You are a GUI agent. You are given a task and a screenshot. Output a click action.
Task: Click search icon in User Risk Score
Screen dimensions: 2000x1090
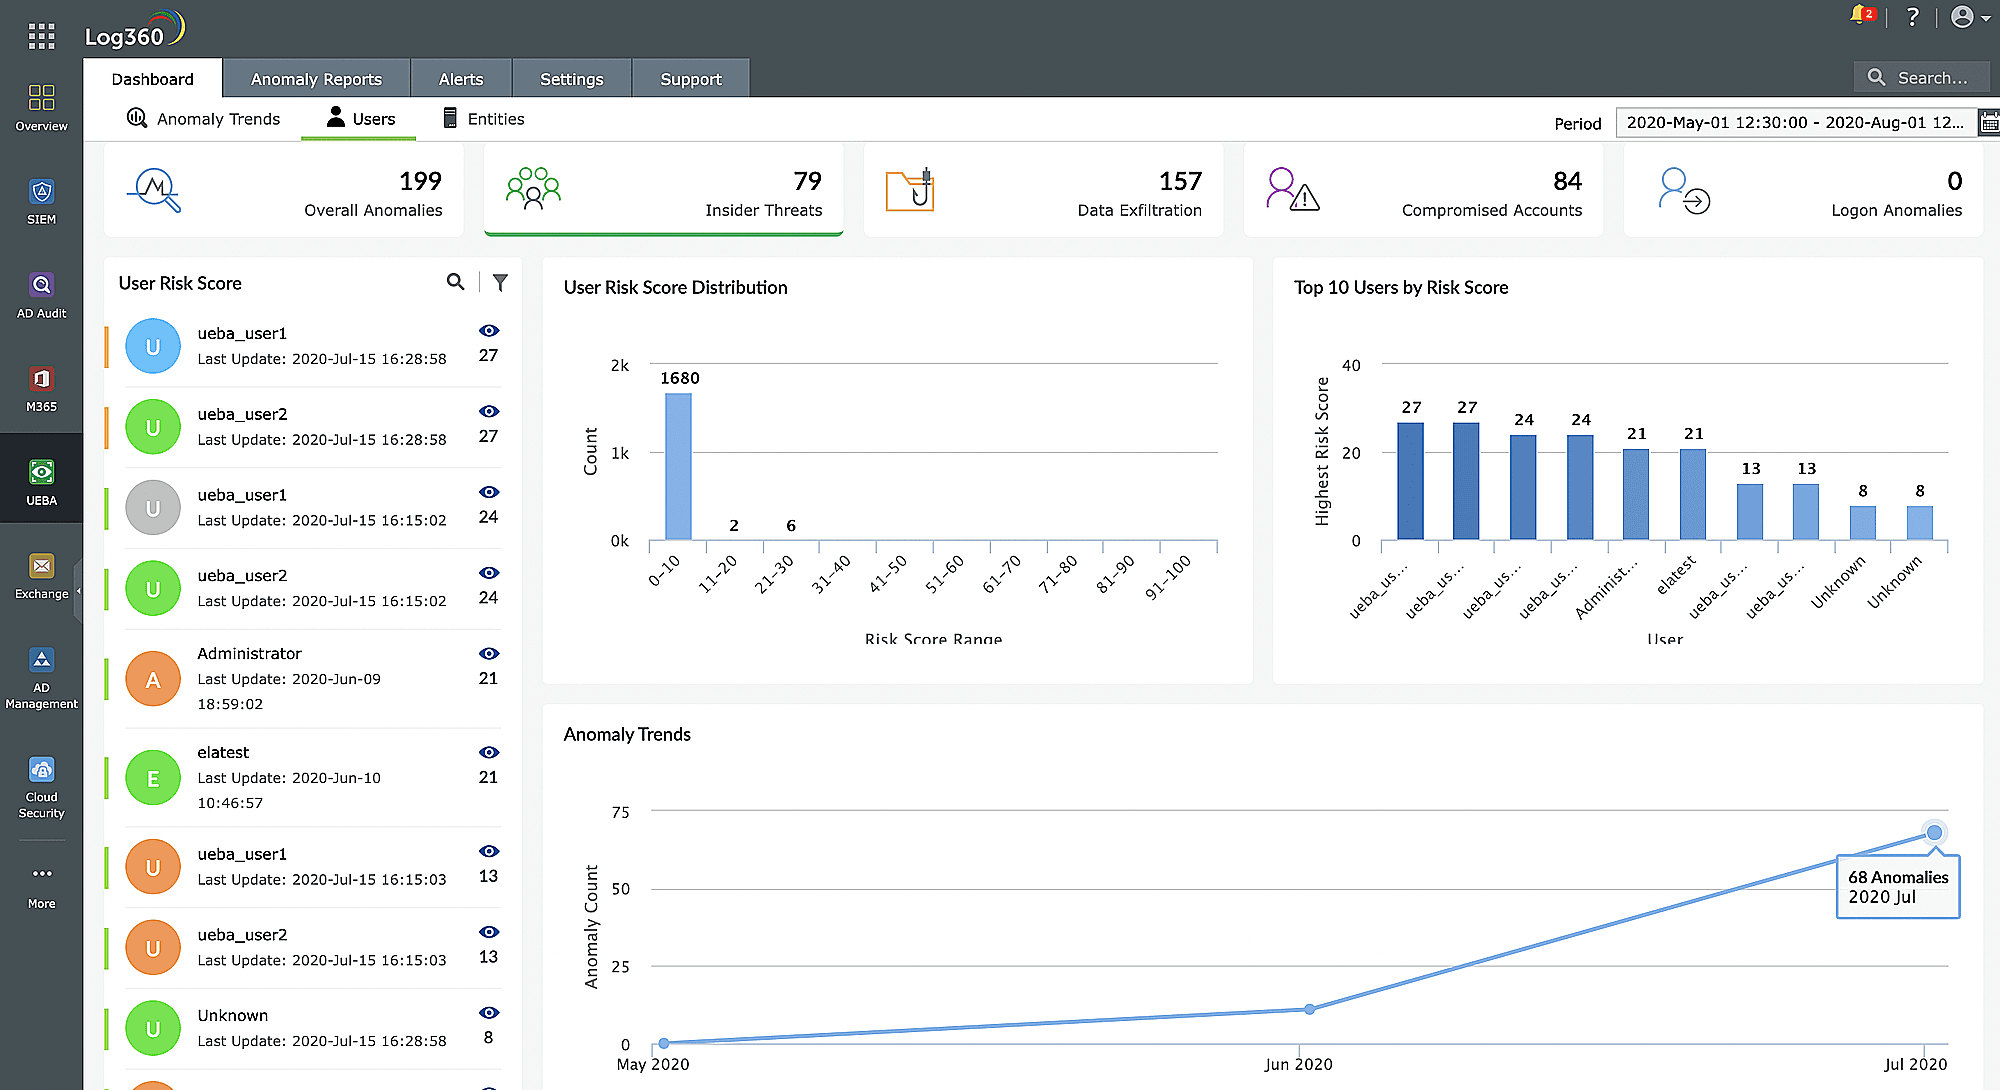click(455, 283)
